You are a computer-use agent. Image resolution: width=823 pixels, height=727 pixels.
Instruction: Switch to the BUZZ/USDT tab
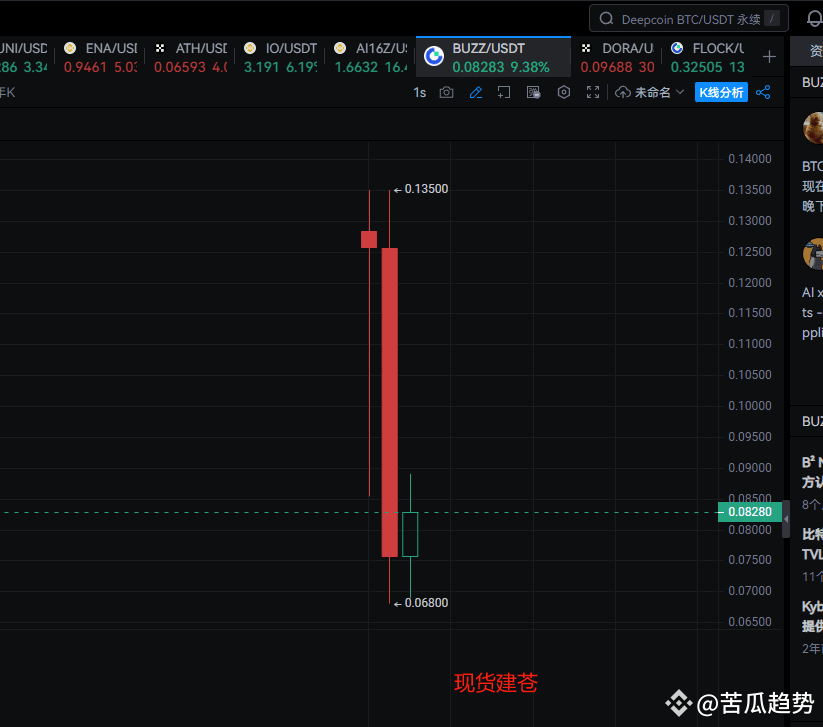pos(493,57)
